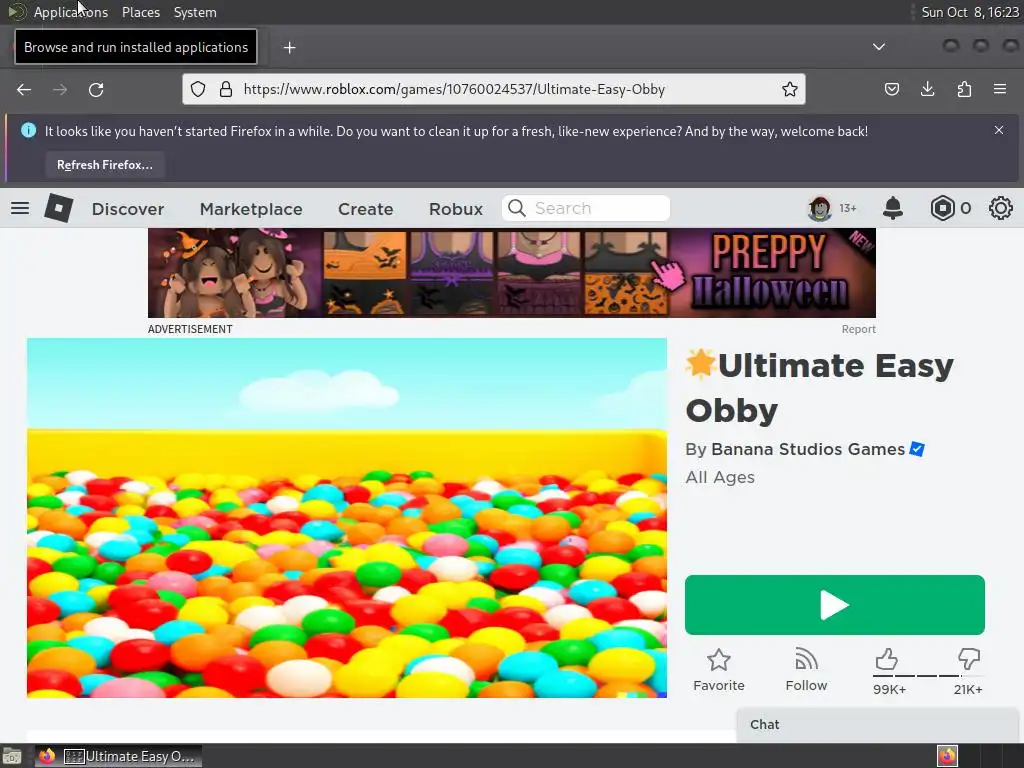The height and width of the screenshot is (768, 1024).
Task: Reload the current page
Action: [x=96, y=89]
